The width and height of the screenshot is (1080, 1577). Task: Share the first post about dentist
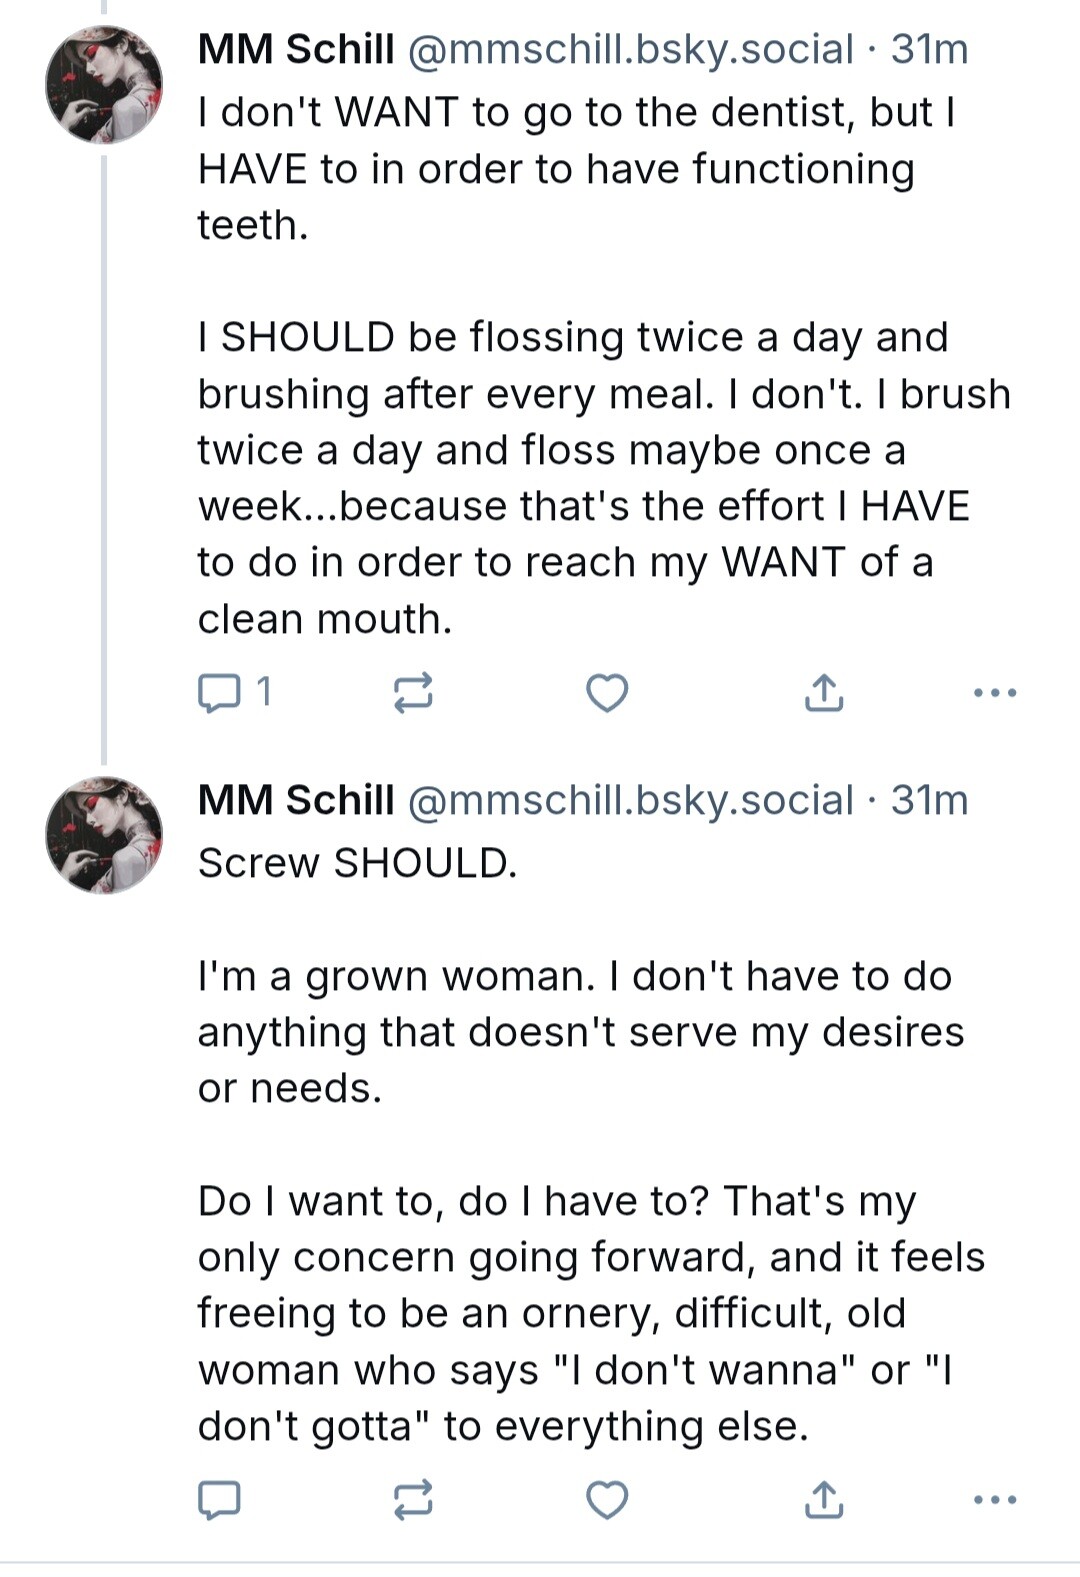point(823,692)
